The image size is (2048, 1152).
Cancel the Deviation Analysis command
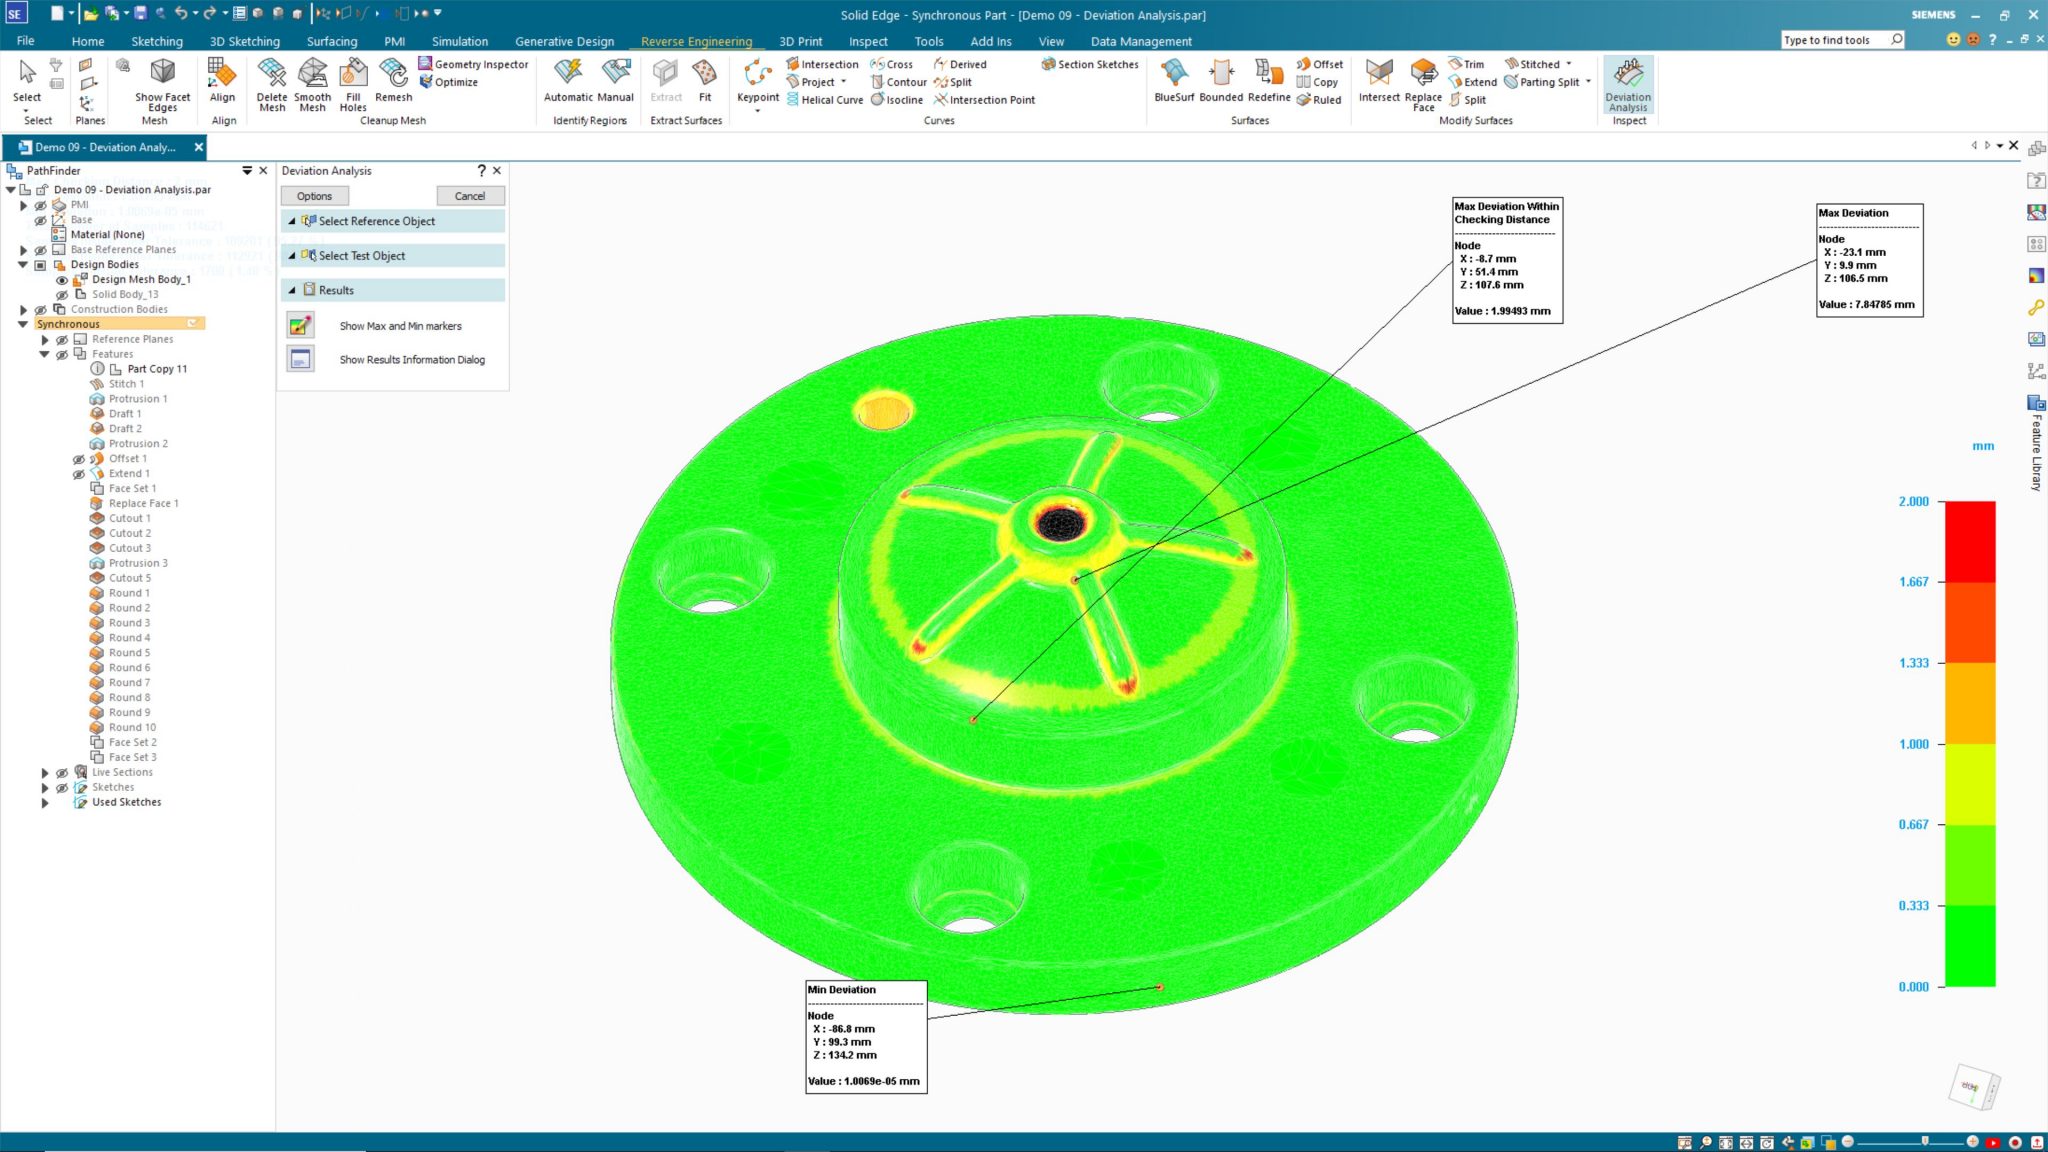(470, 196)
